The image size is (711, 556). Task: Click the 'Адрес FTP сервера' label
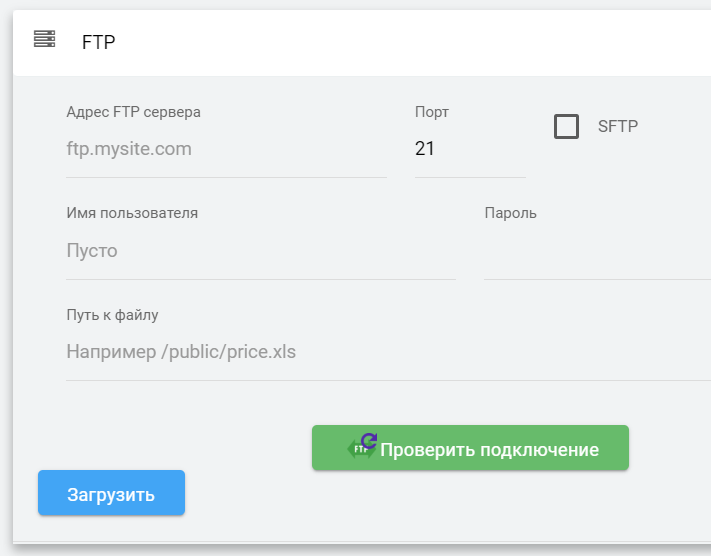pos(133,112)
